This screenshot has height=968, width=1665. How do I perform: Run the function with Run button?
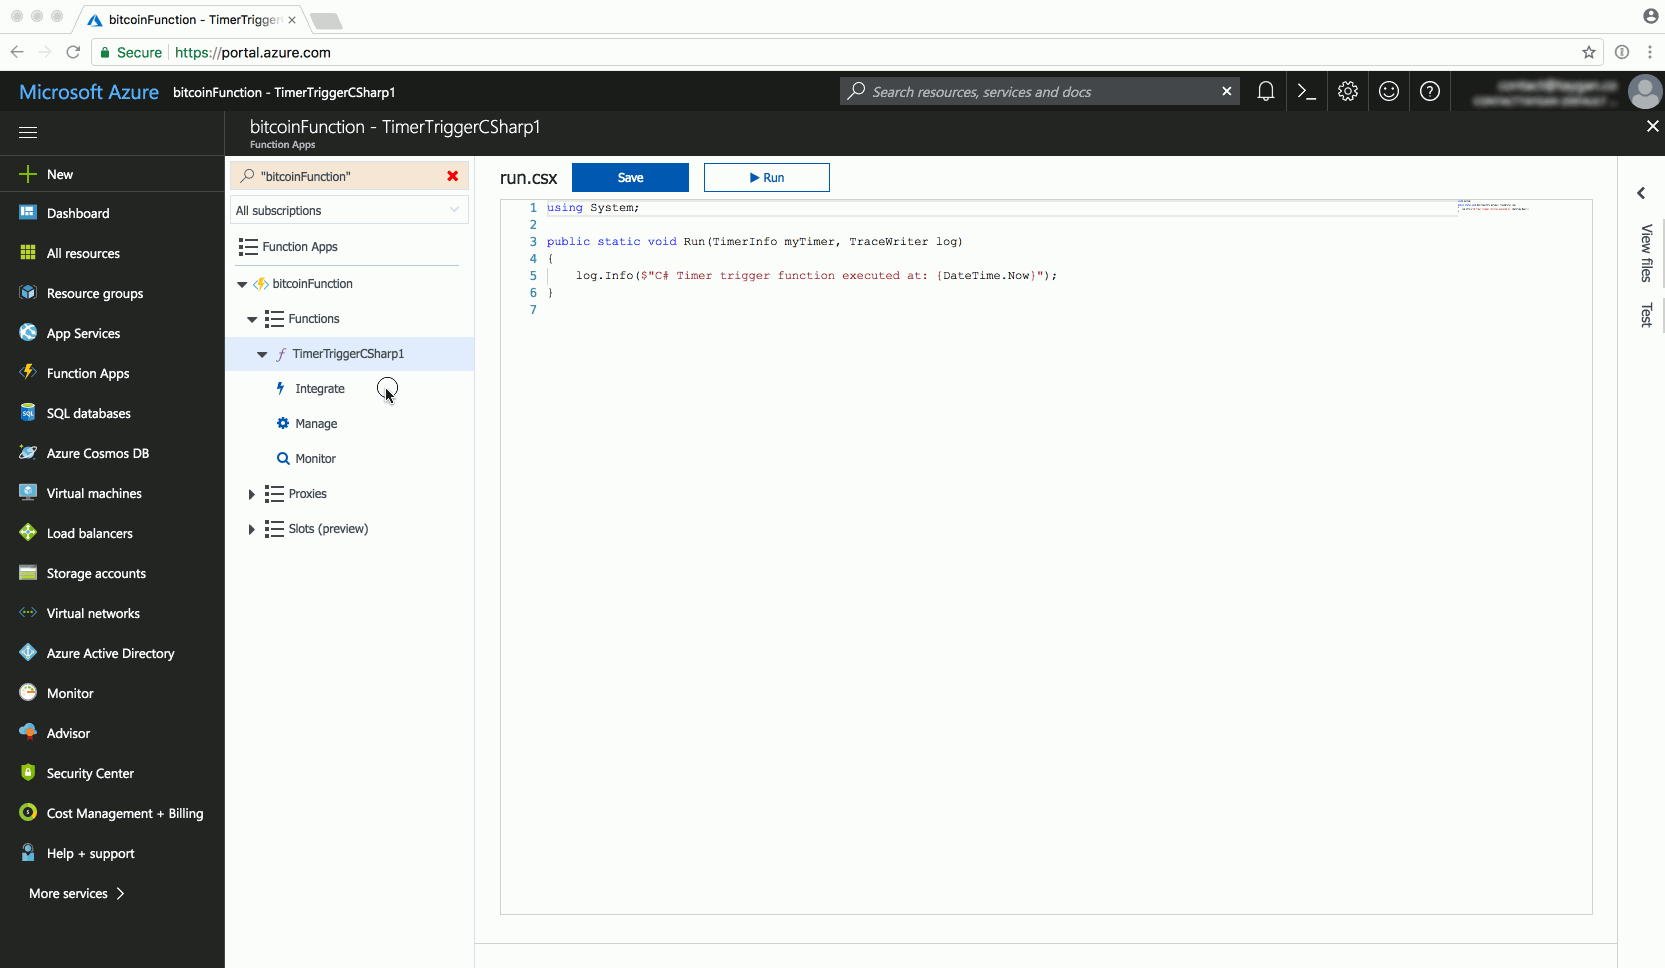pyautogui.click(x=767, y=177)
